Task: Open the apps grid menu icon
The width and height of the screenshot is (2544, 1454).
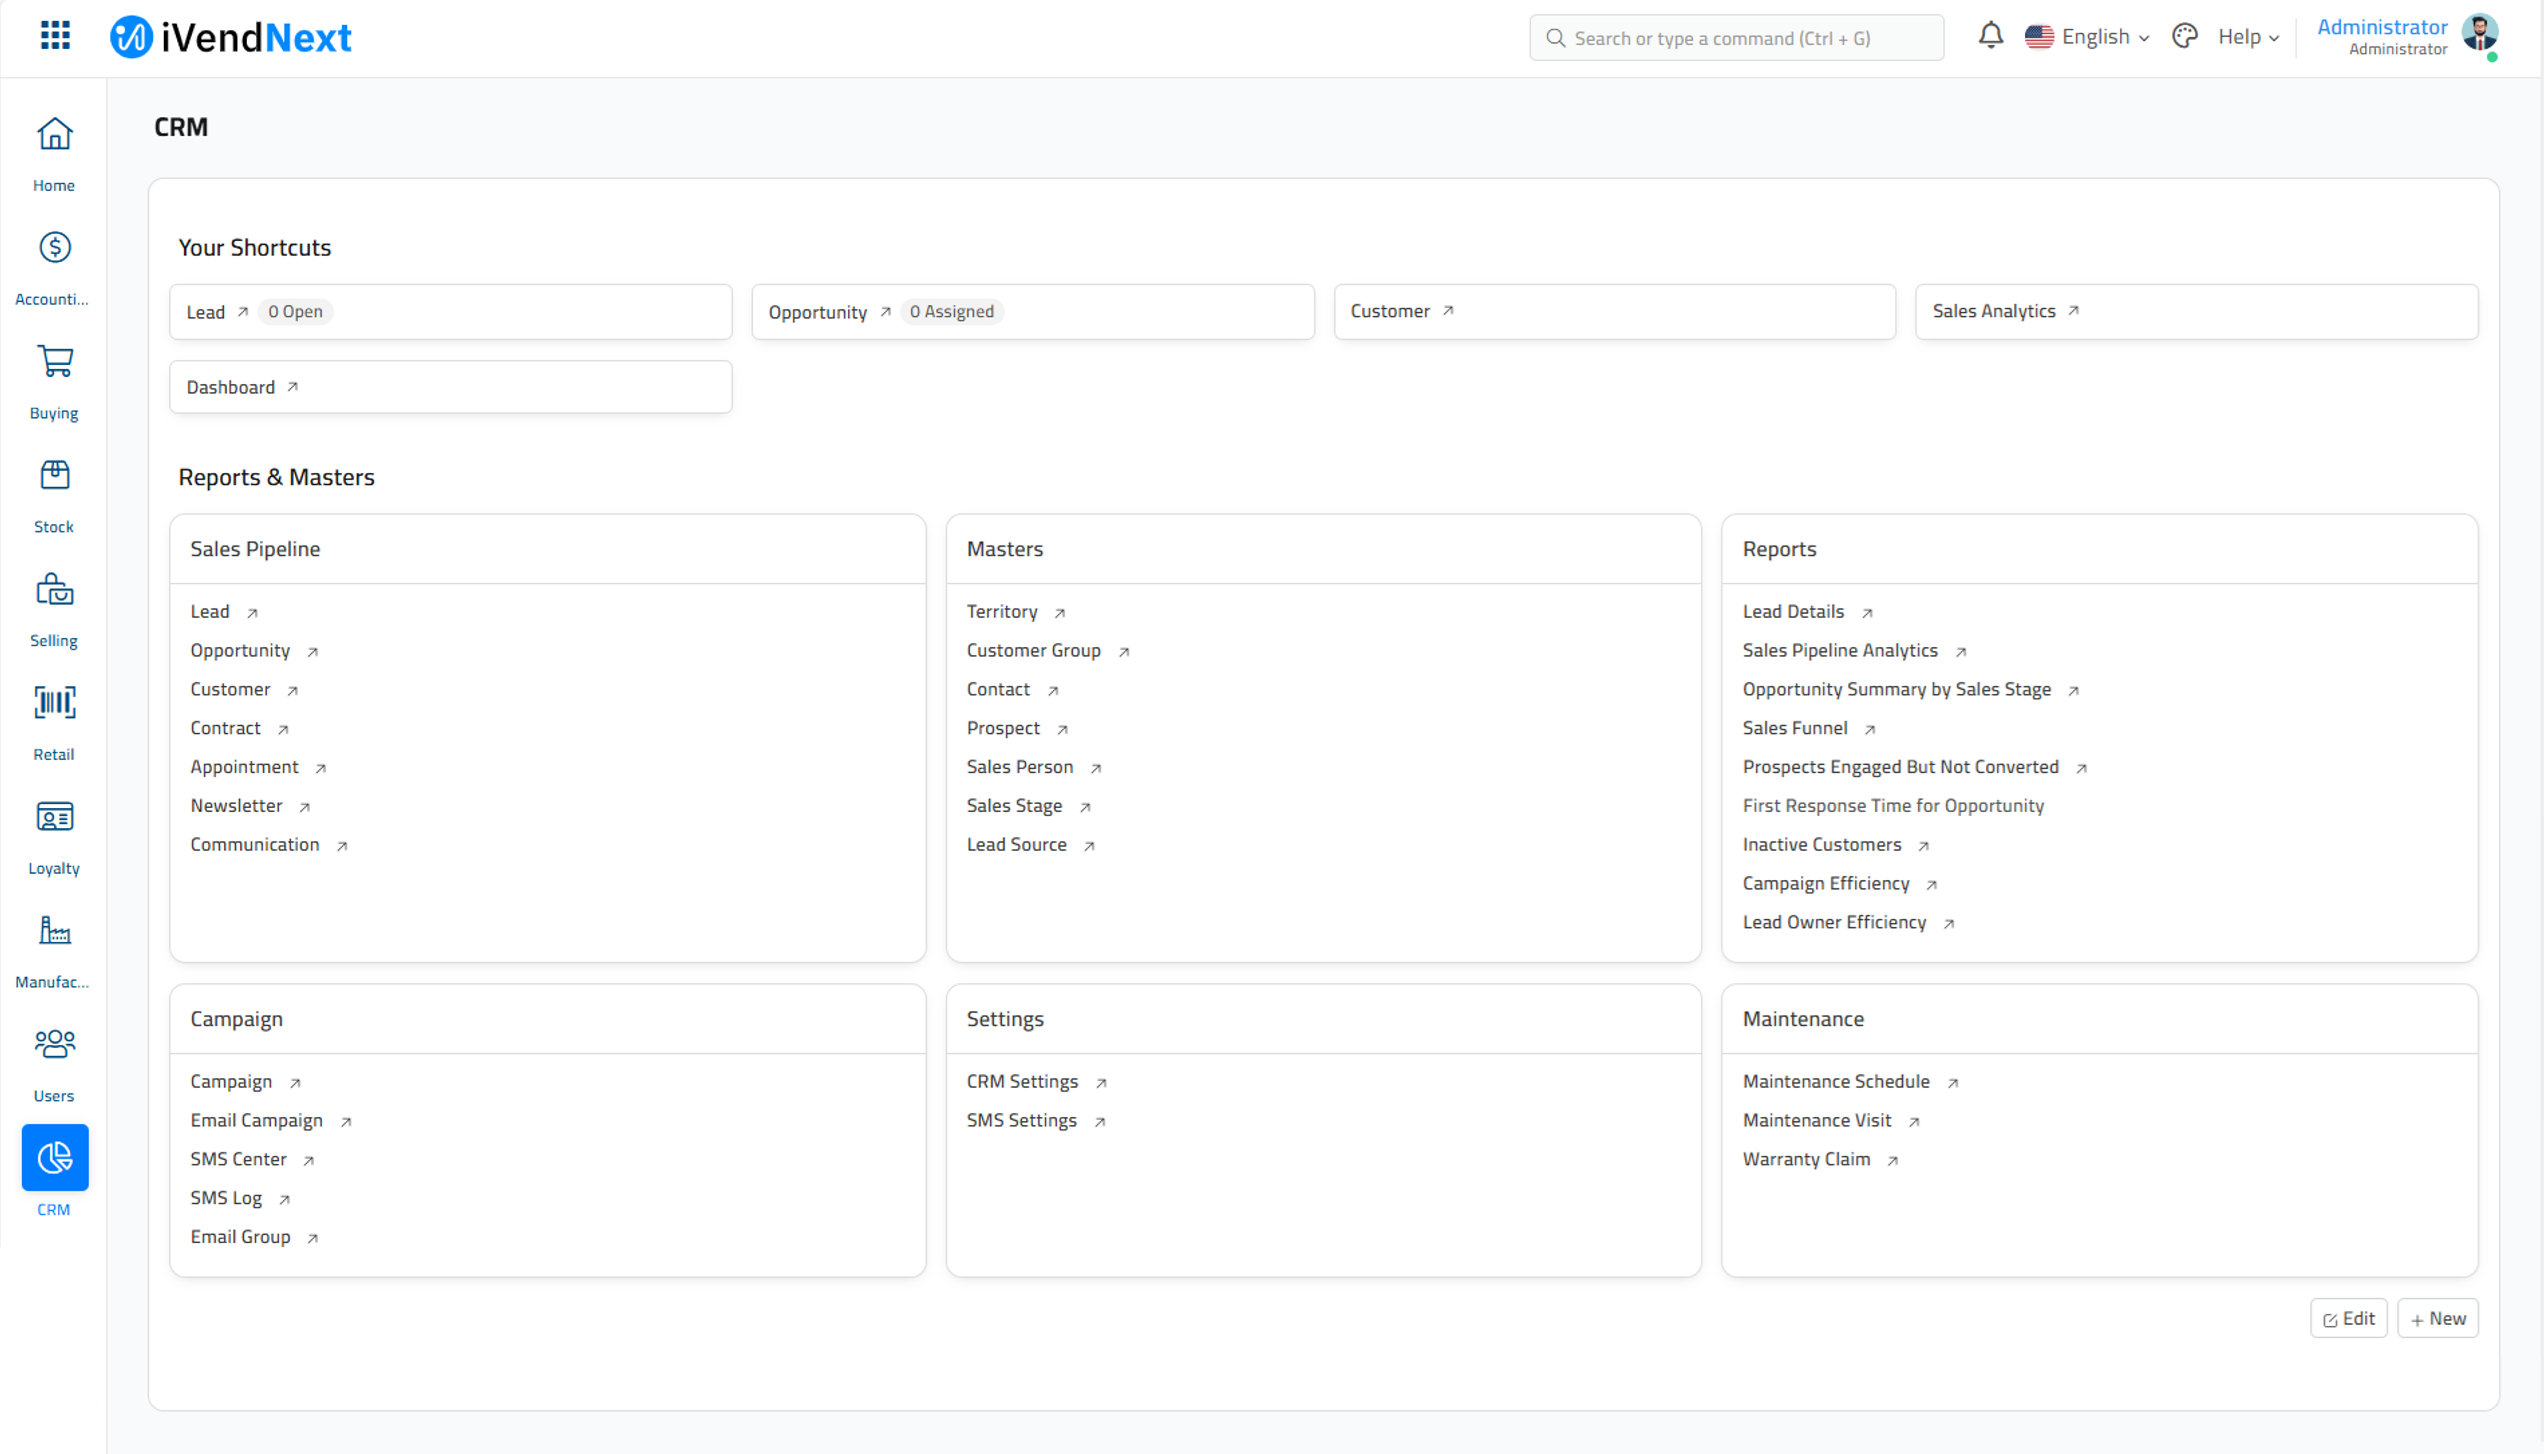Action: 54,35
